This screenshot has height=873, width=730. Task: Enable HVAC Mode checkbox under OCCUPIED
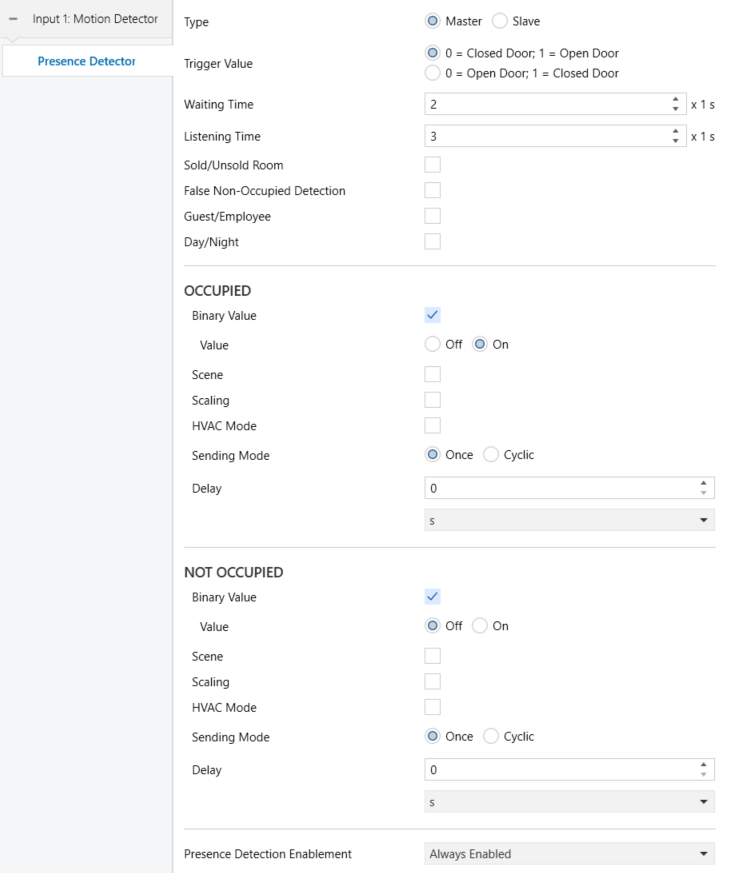[x=433, y=425]
